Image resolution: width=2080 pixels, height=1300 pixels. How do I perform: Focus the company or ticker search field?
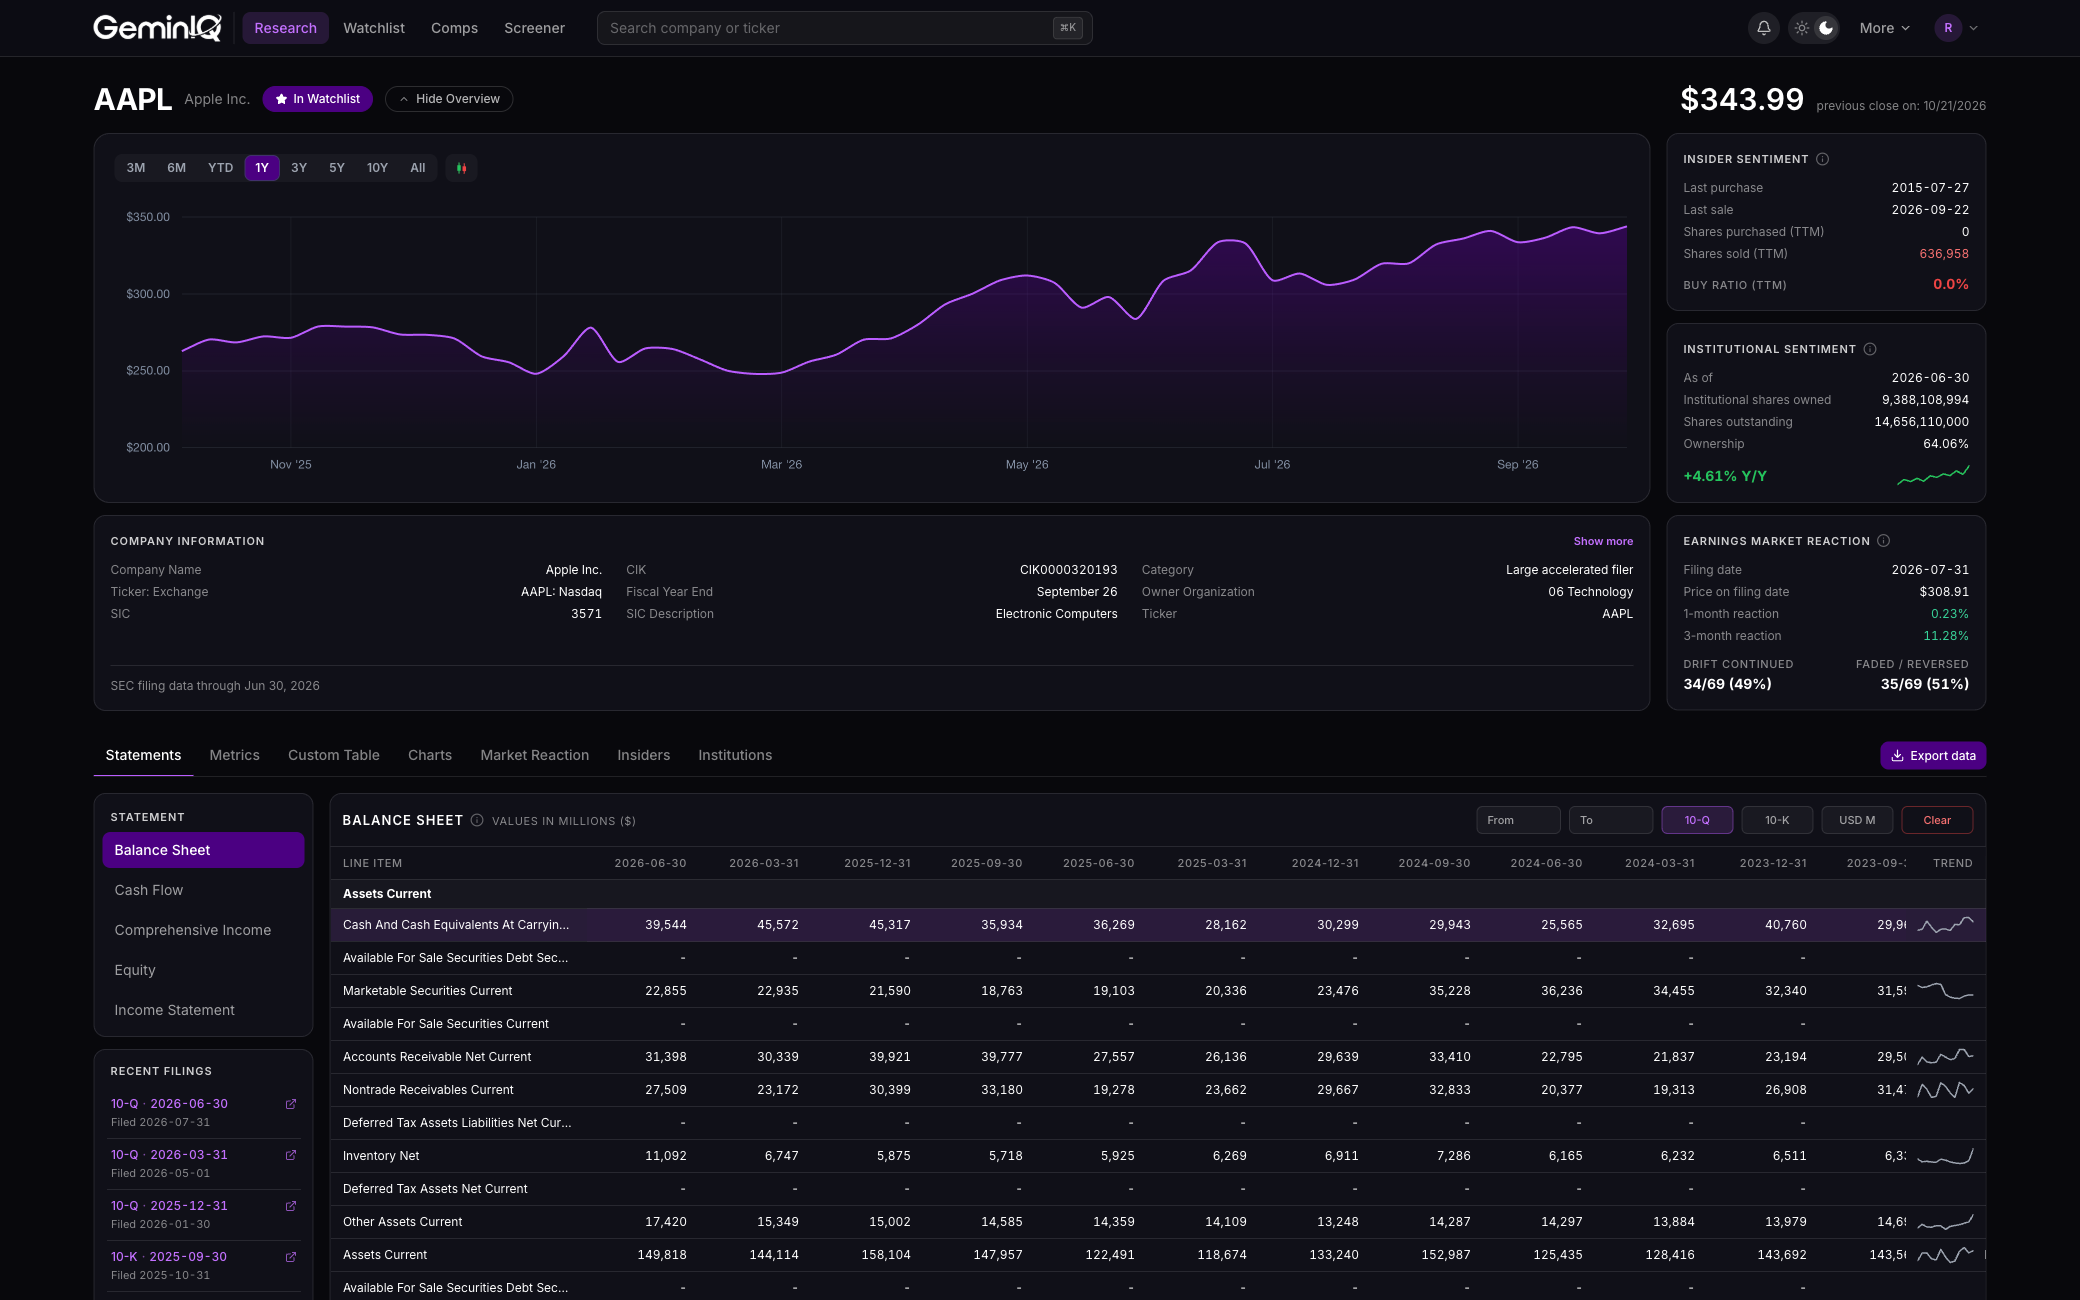tap(844, 28)
